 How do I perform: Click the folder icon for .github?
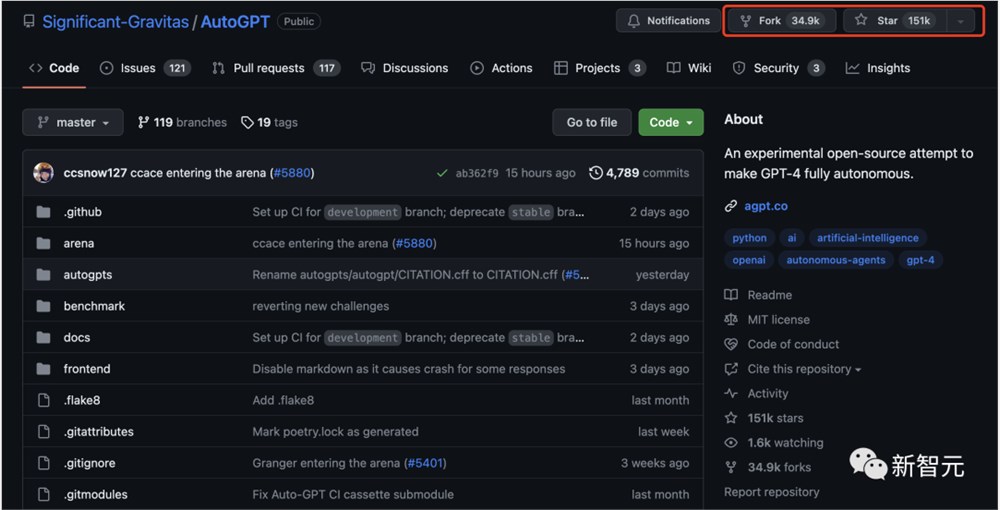point(43,212)
